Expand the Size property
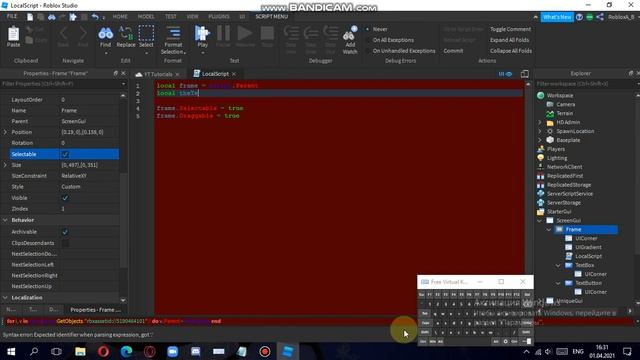 5,165
